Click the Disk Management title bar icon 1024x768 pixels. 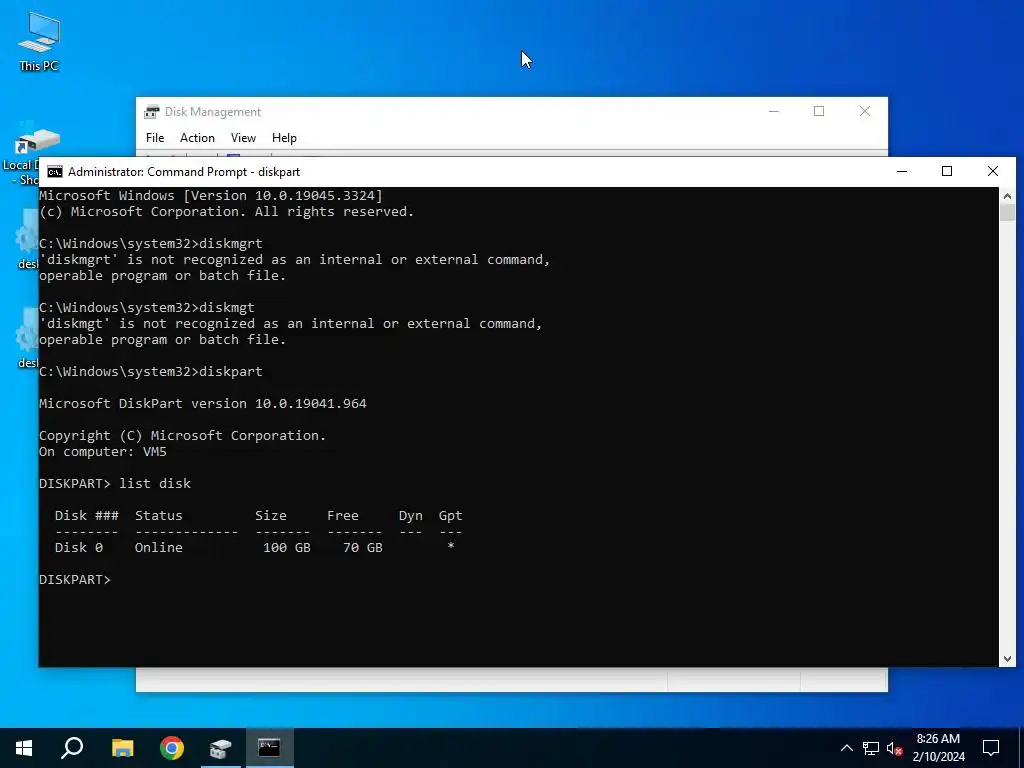pyautogui.click(x=152, y=112)
